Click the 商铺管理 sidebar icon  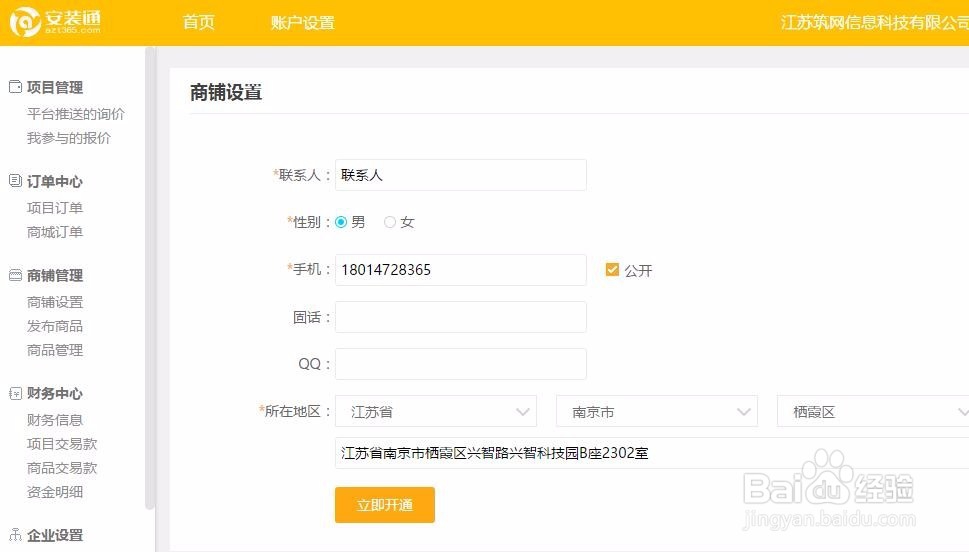click(15, 275)
